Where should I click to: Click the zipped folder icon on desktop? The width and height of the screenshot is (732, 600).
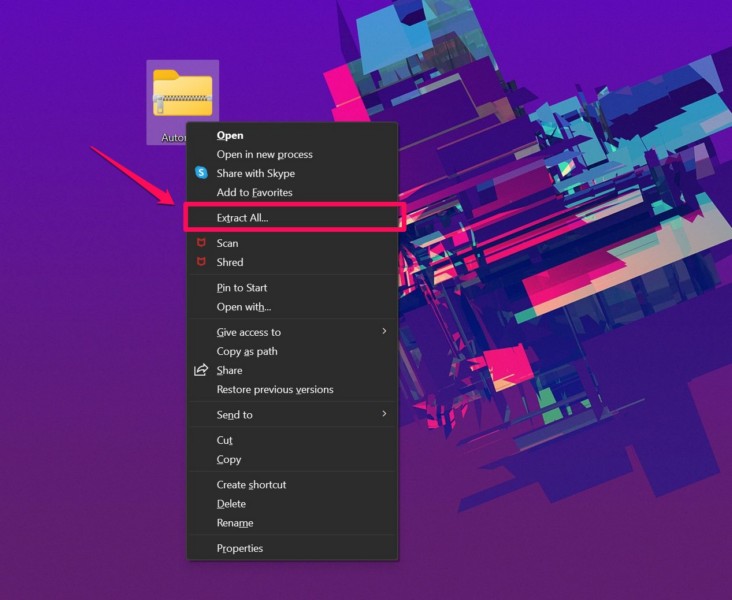(182, 94)
